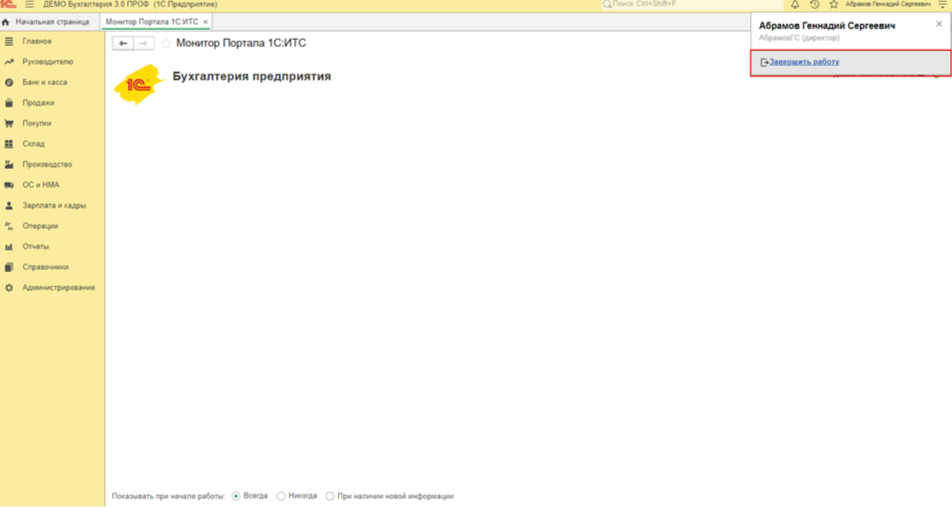Screen dimensions: 952x508
Task: Open the Администрирование section
Action: click(58, 288)
